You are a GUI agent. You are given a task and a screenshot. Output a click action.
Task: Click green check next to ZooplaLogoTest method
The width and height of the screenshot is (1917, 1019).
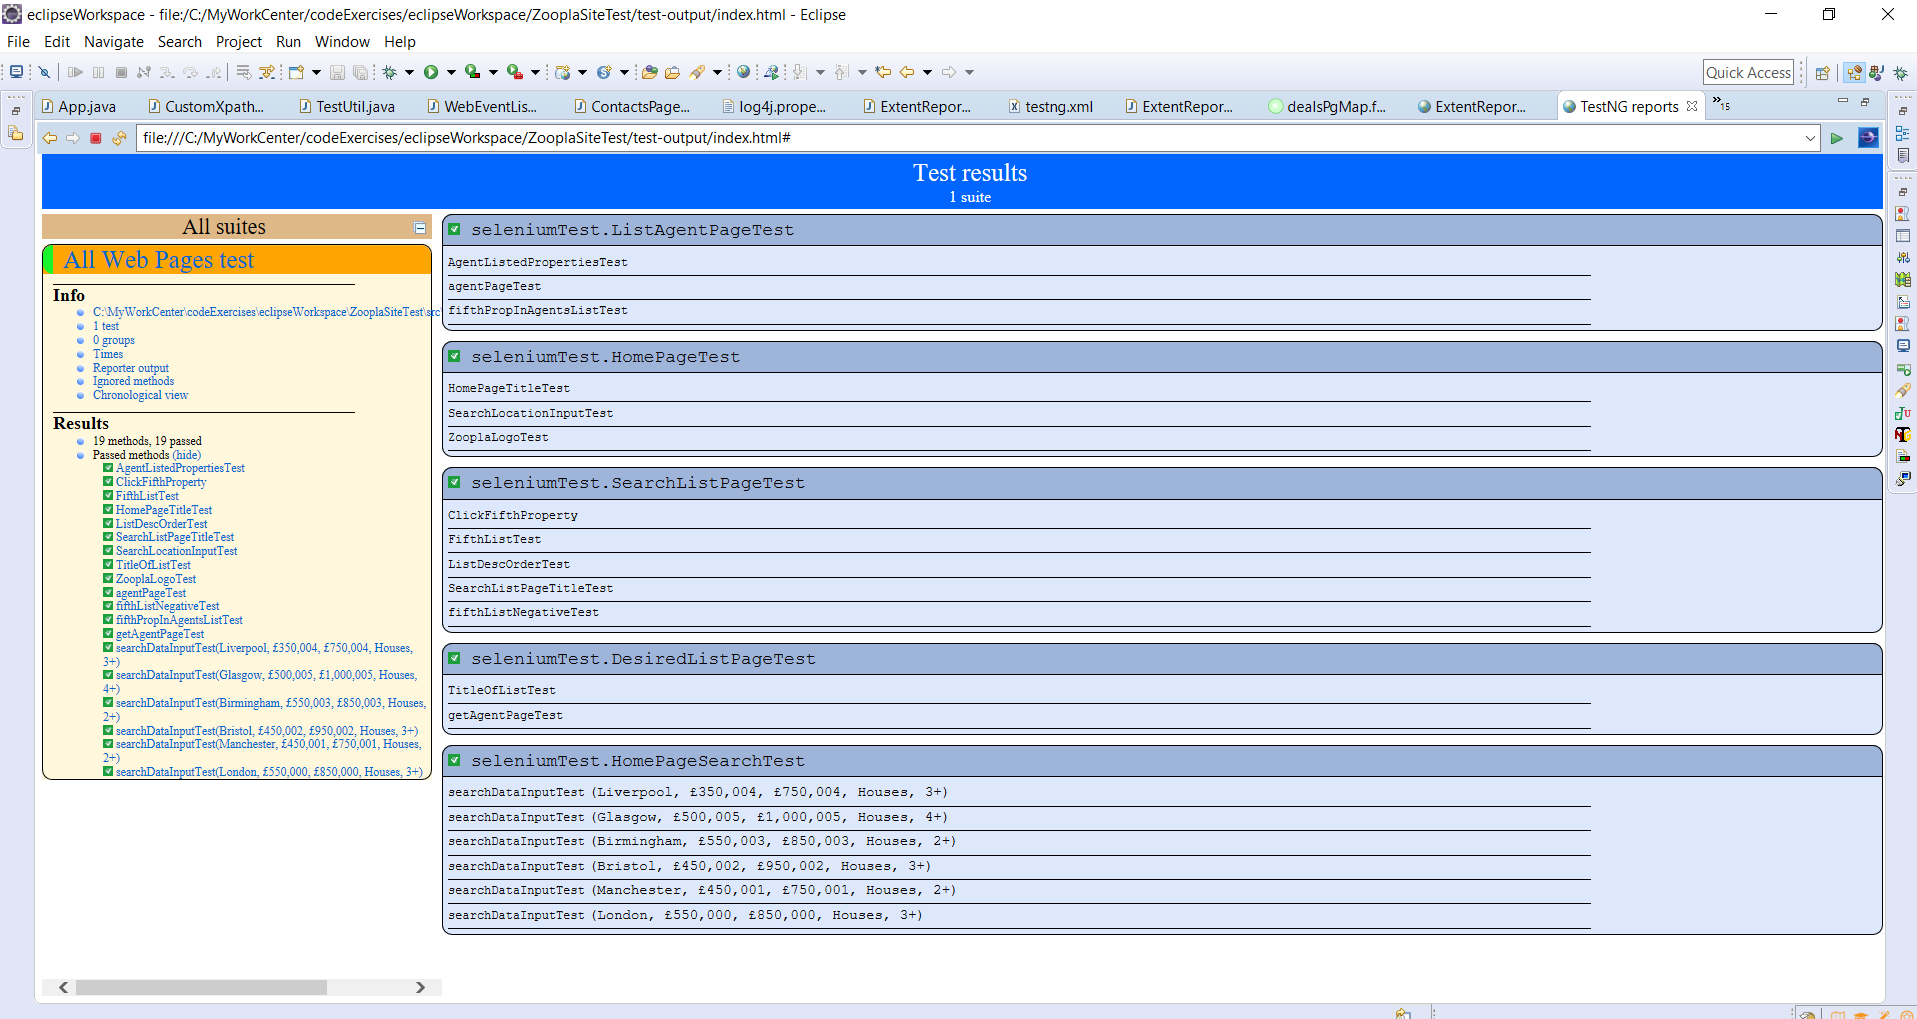(x=107, y=578)
